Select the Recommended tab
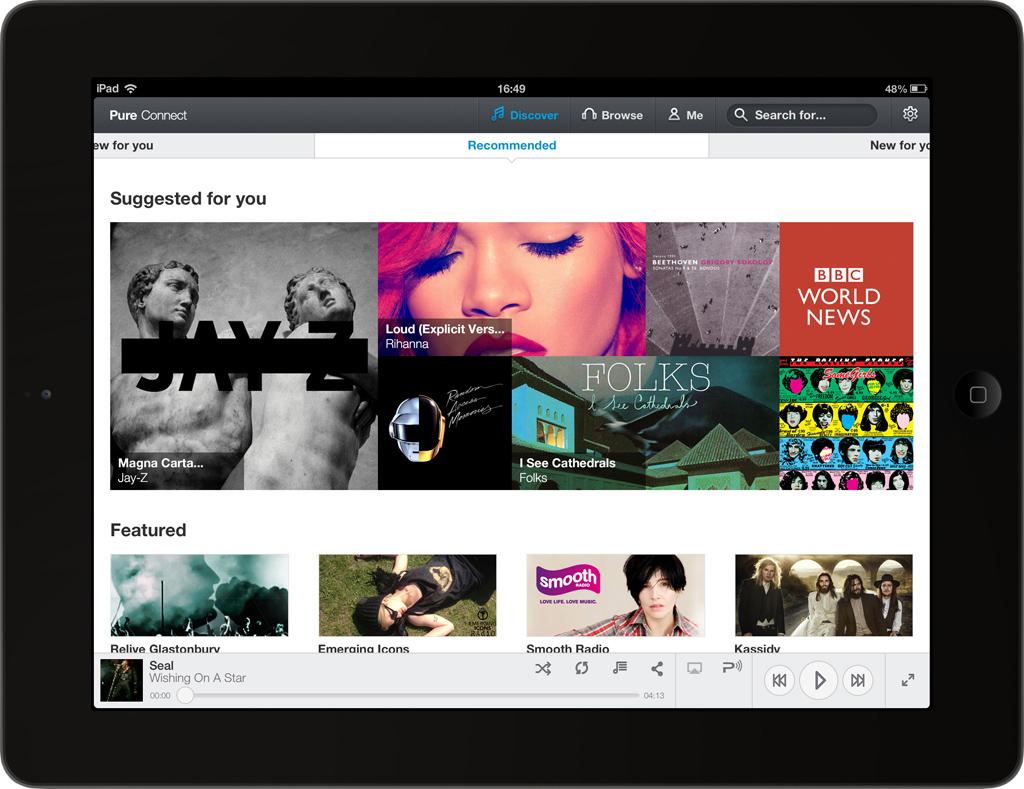Screen dimensions: 1024x789 coord(511,145)
